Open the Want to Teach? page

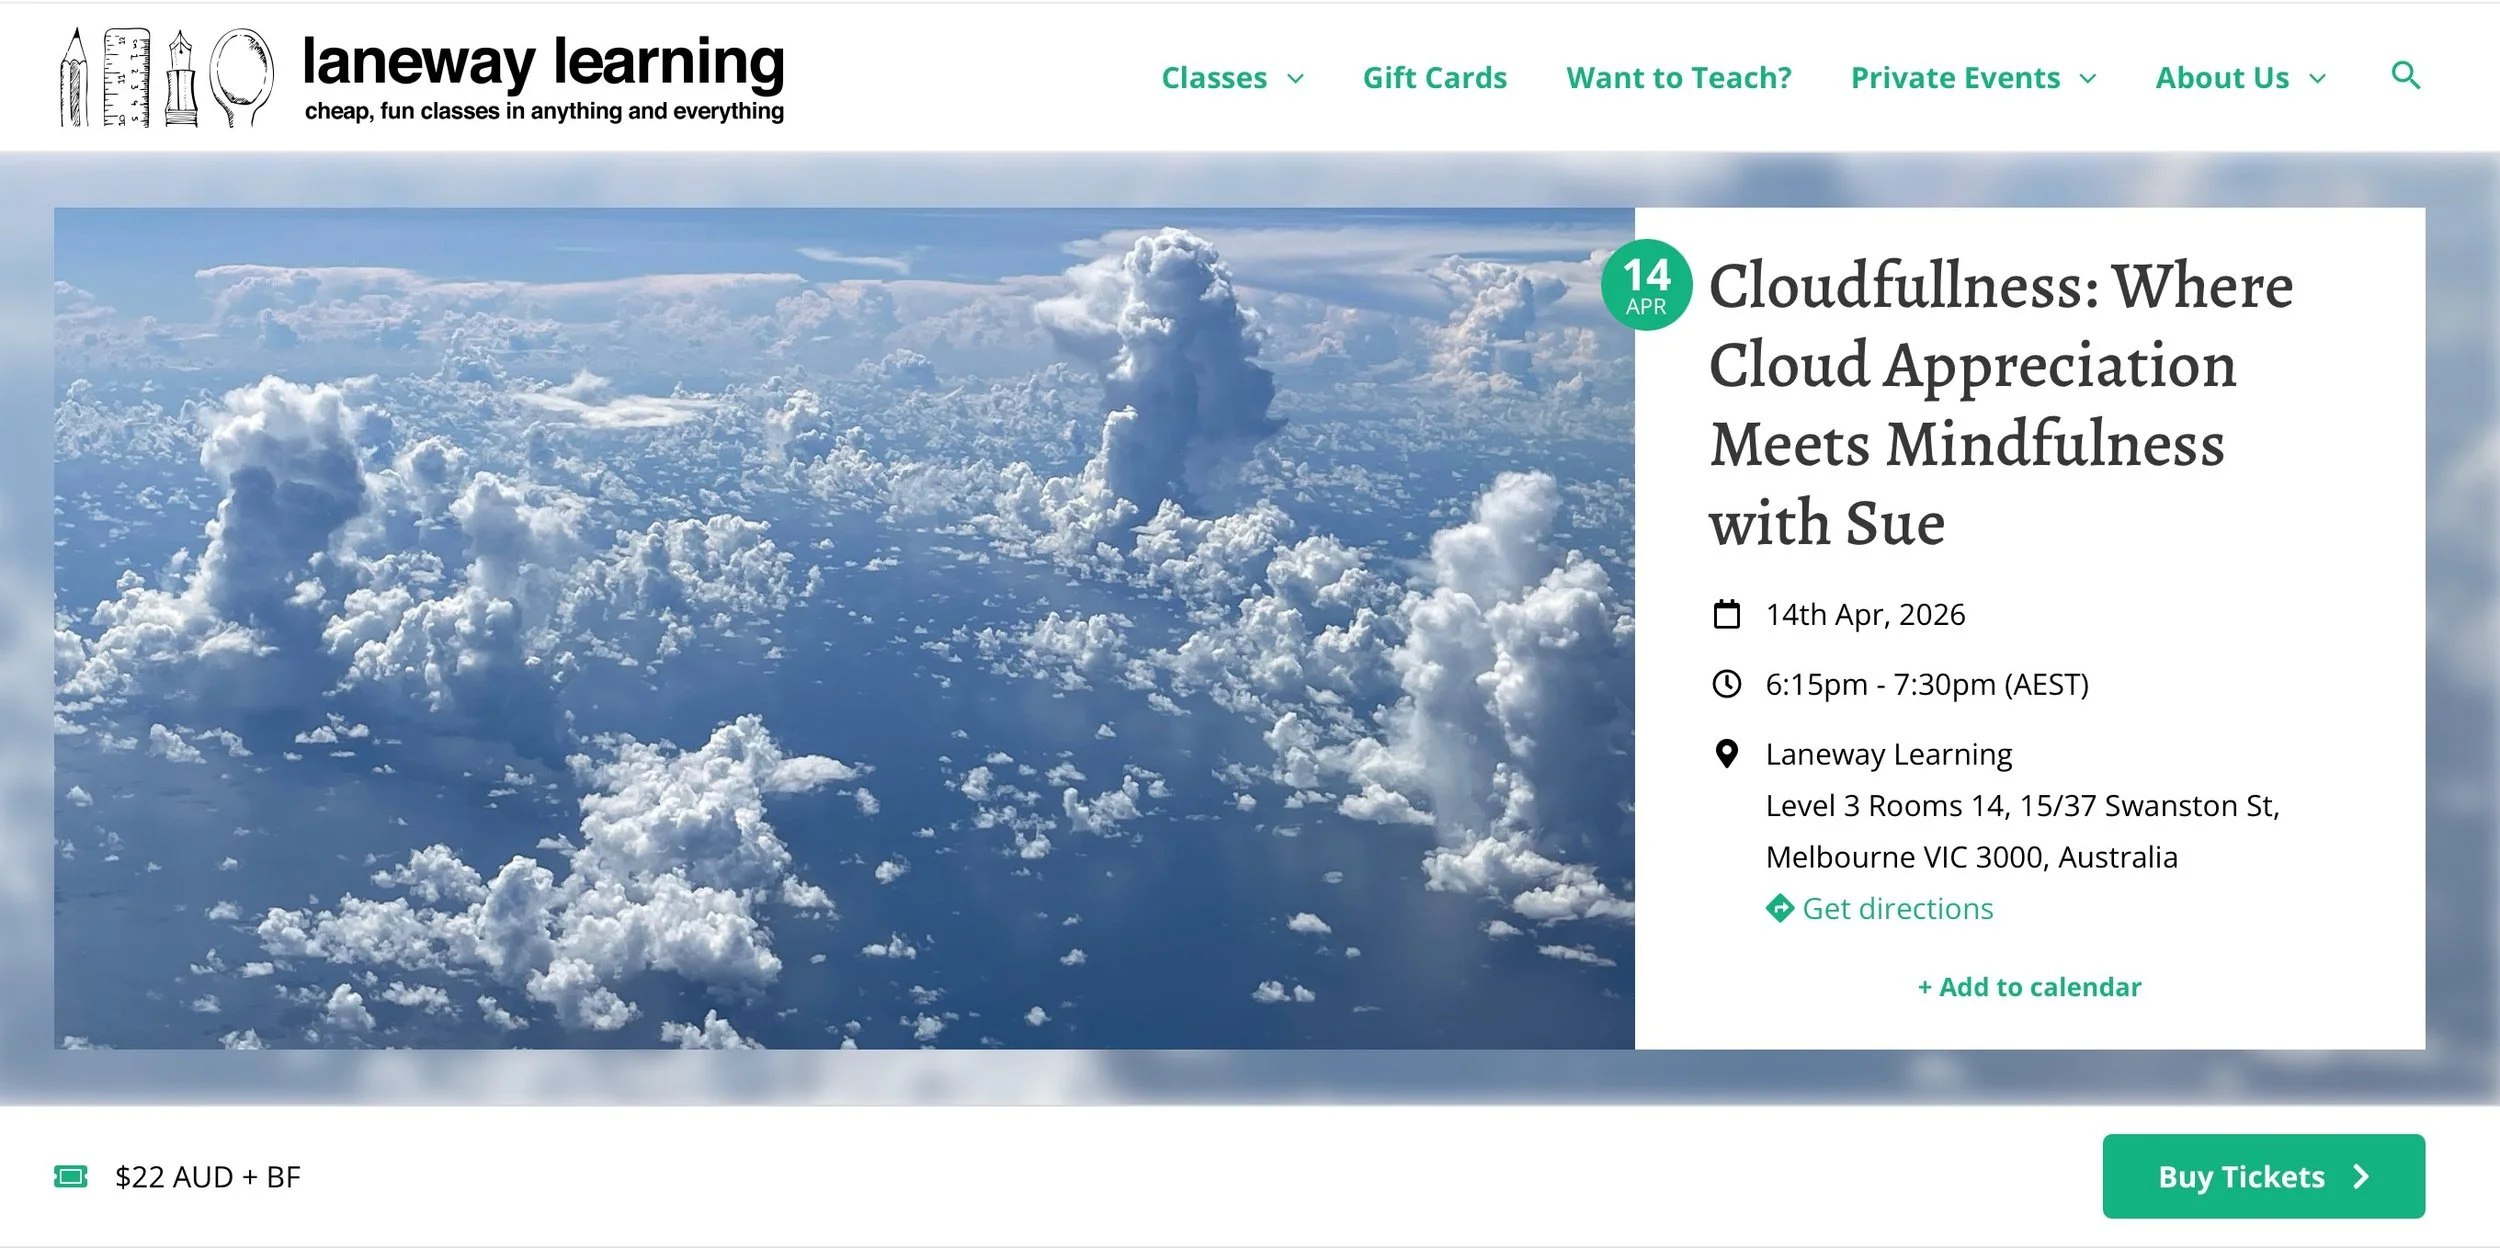(x=1678, y=78)
